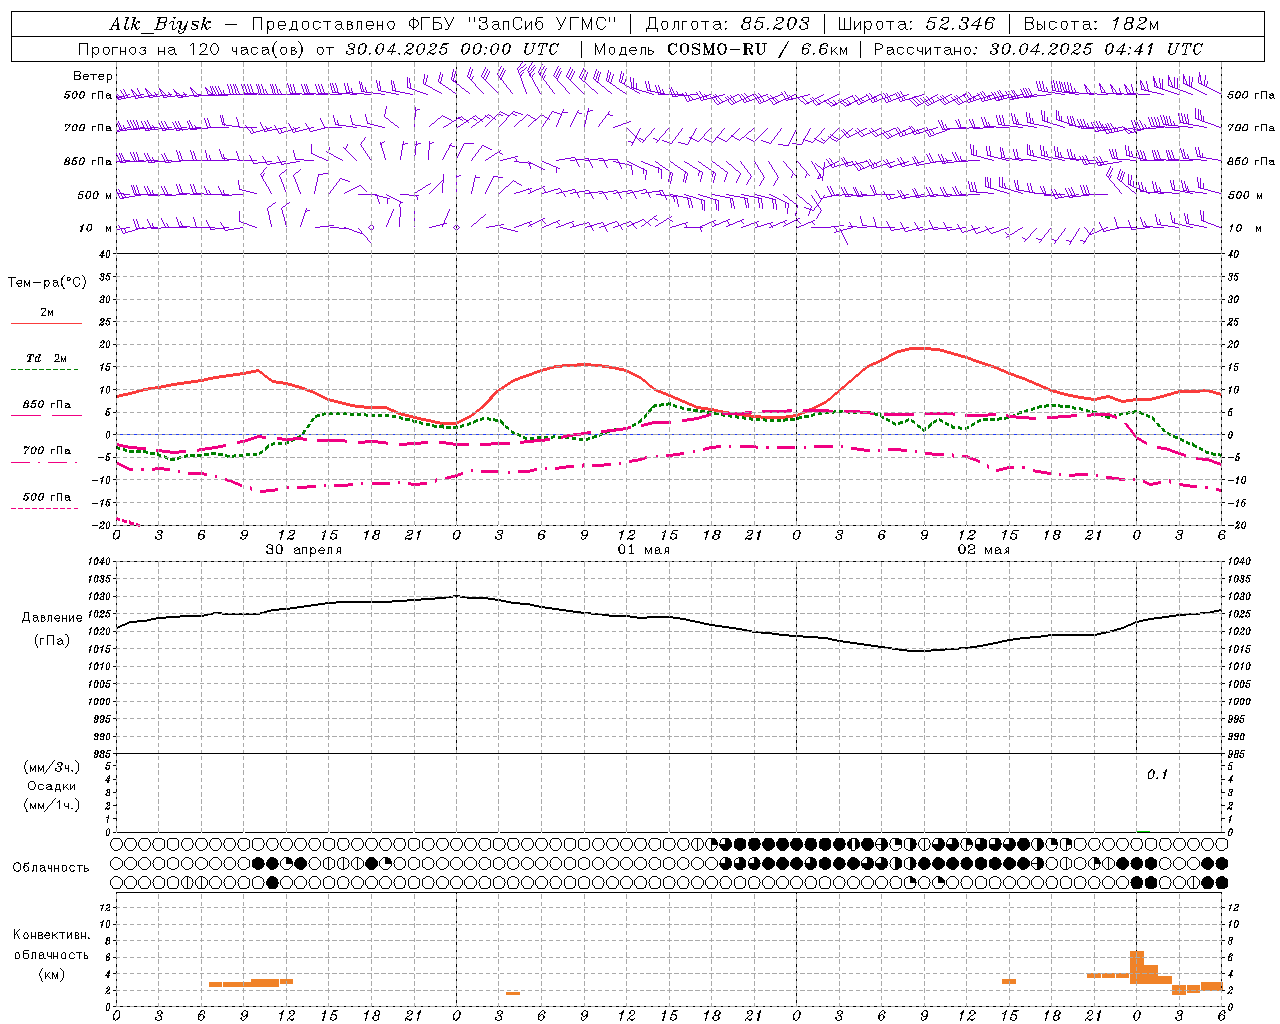Click the 'Ветер' wind panel label

(x=92, y=76)
